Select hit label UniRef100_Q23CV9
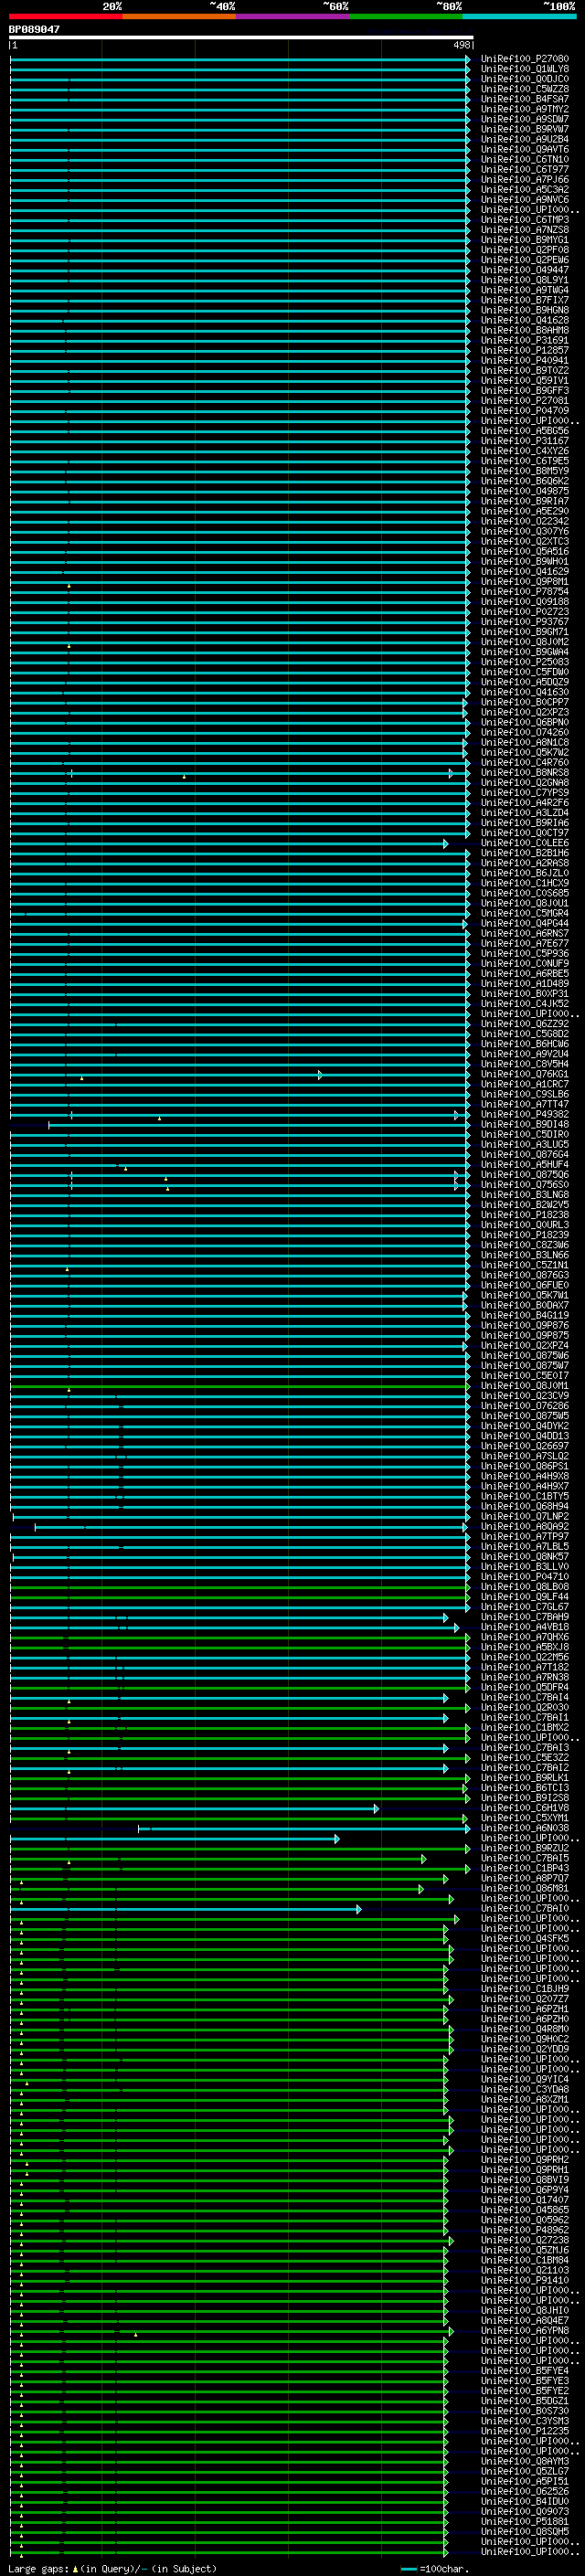Screen dimensions: 585x2576 click(x=525, y=1396)
